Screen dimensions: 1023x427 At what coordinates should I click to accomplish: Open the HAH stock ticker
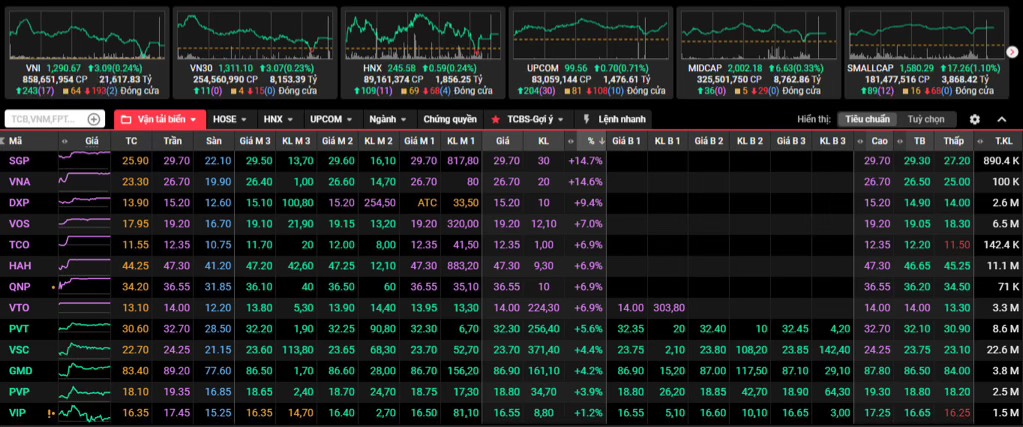[19, 266]
